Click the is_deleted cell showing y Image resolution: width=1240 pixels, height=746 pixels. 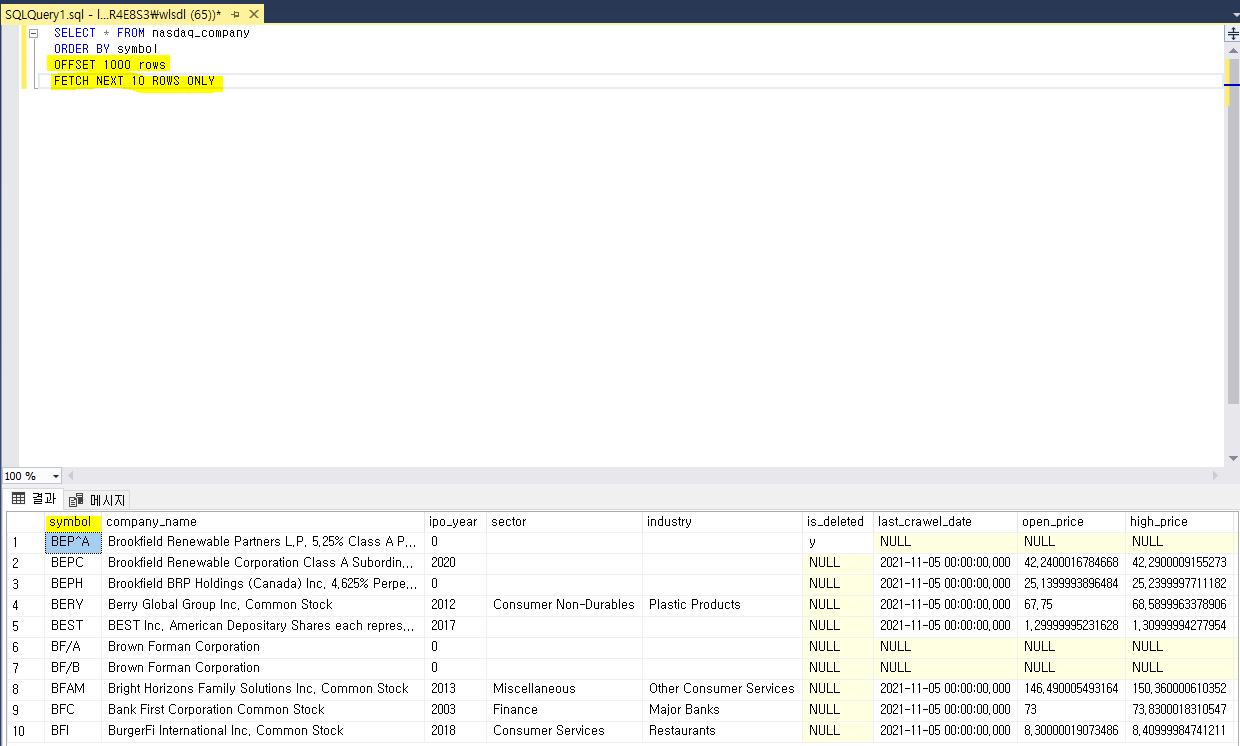[x=838, y=542]
